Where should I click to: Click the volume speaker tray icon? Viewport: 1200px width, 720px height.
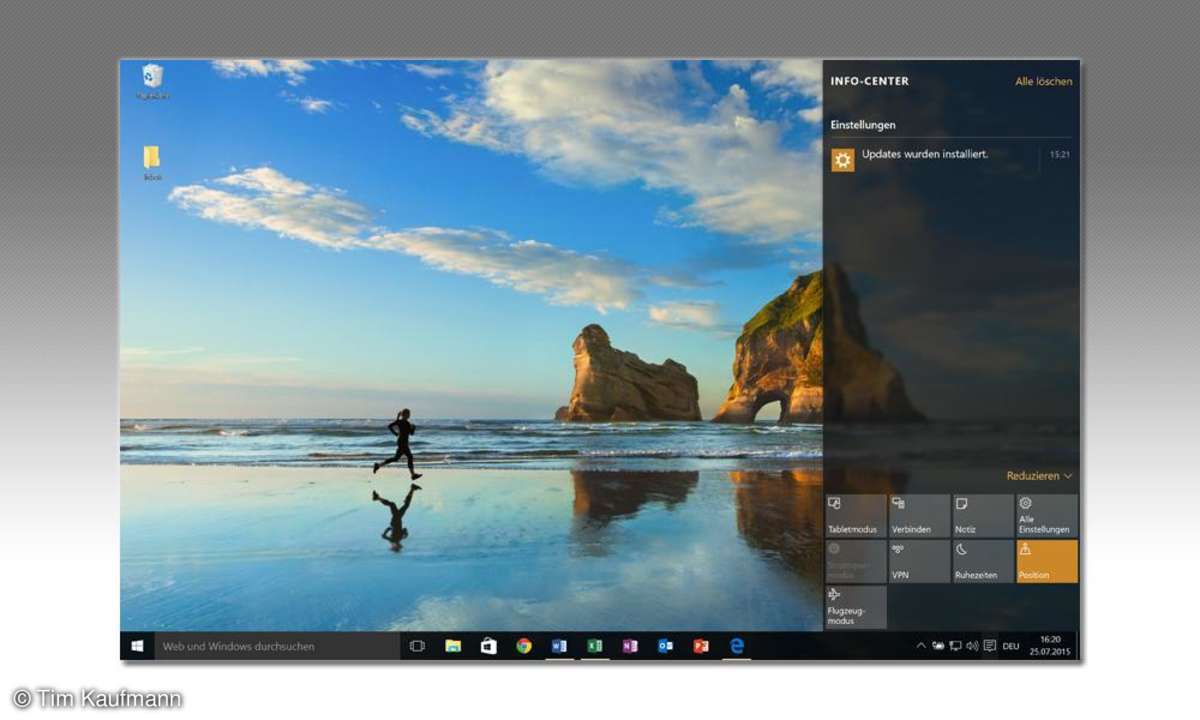point(972,646)
